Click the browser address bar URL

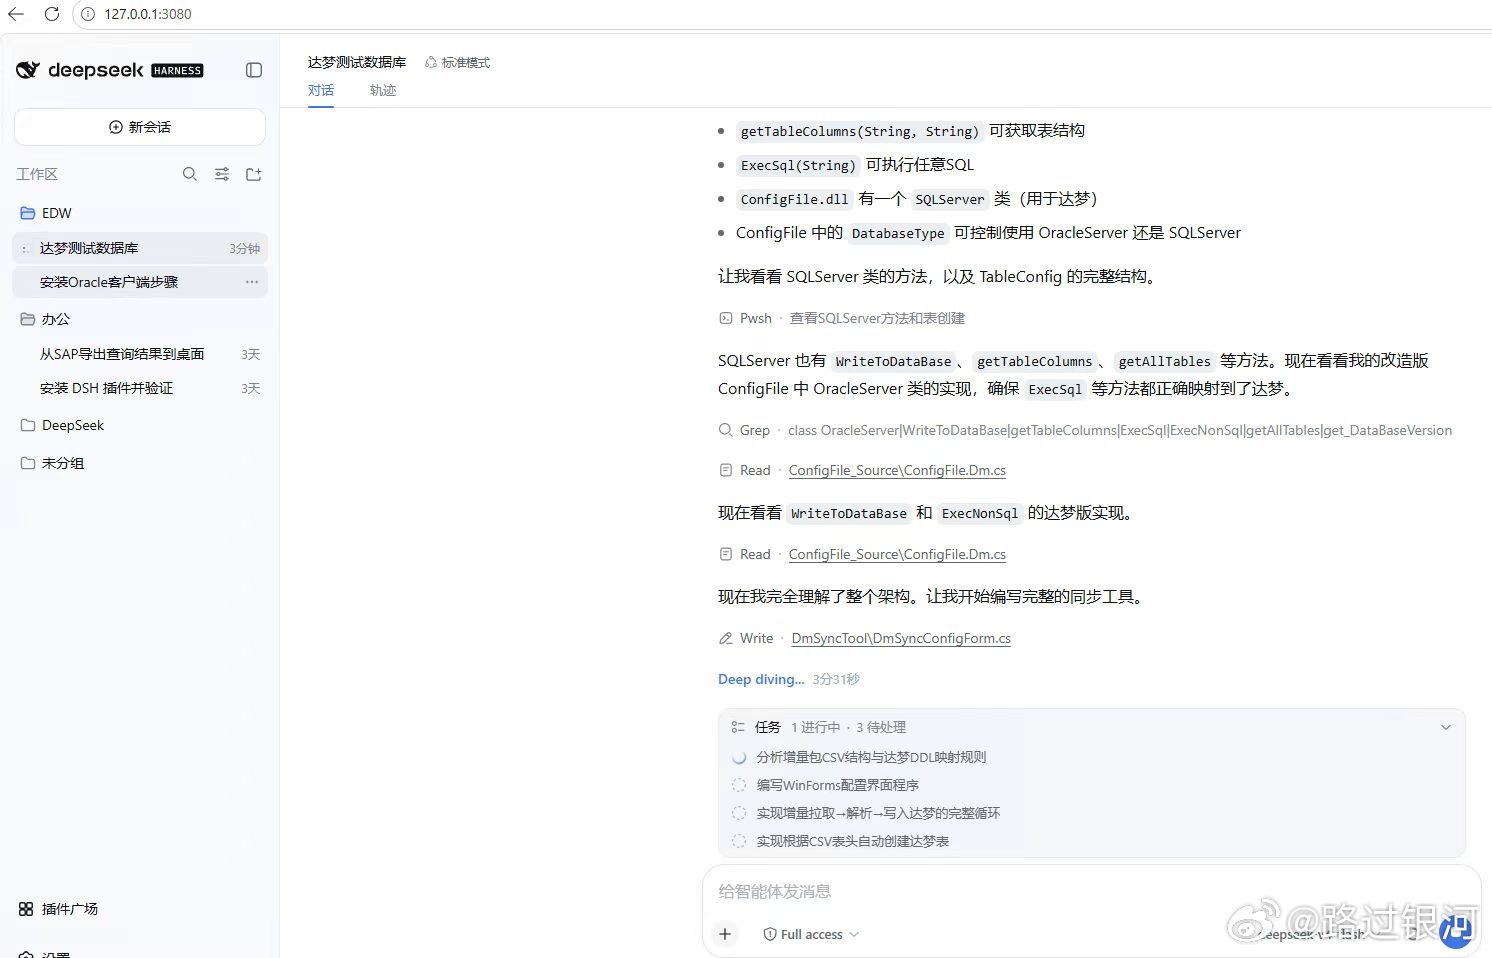pos(148,14)
